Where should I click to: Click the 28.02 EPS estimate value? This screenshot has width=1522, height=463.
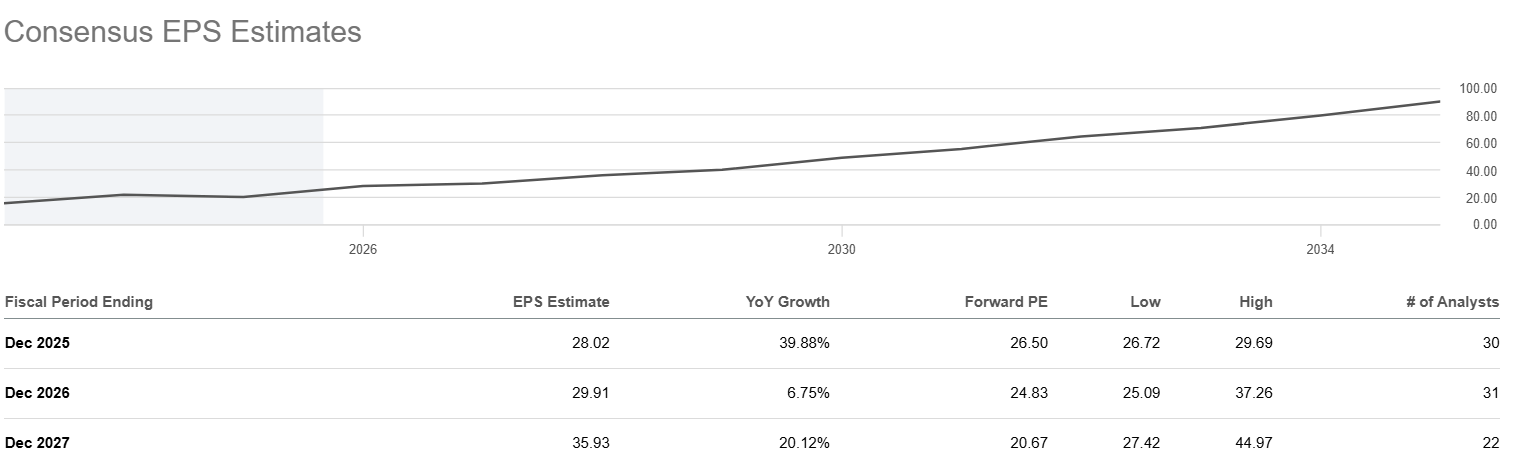click(591, 343)
